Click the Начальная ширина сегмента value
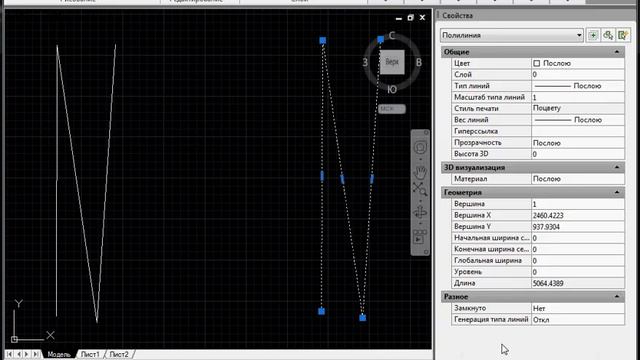This screenshot has width=640, height=360. 578,238
